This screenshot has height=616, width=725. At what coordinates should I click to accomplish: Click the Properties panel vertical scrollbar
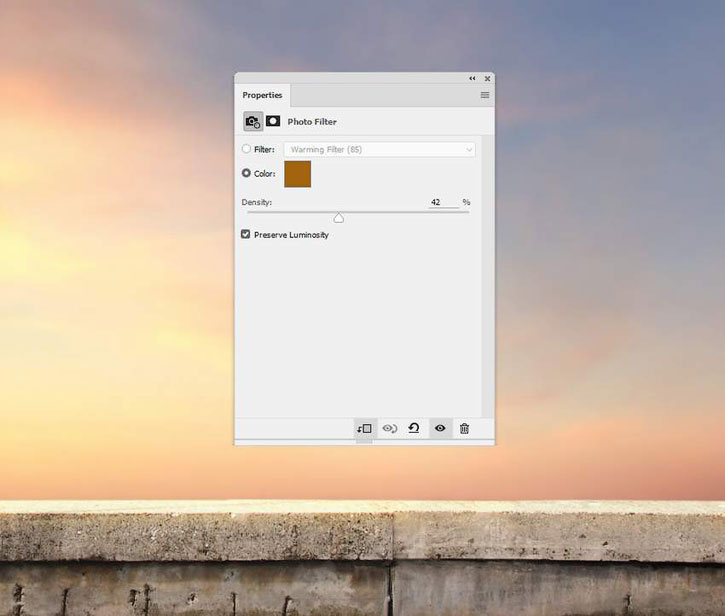point(487,276)
